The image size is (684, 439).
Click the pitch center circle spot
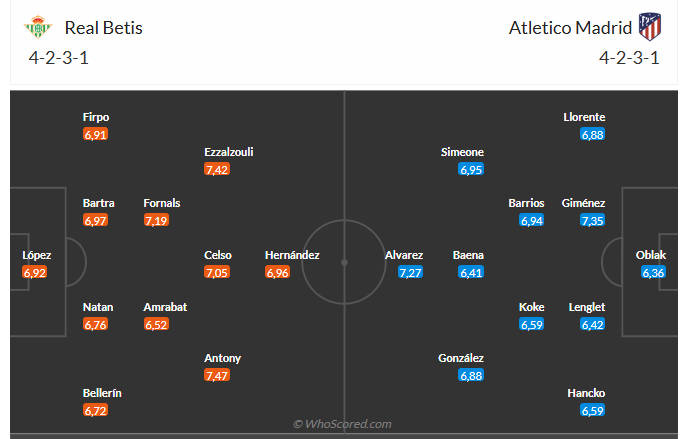point(344,263)
